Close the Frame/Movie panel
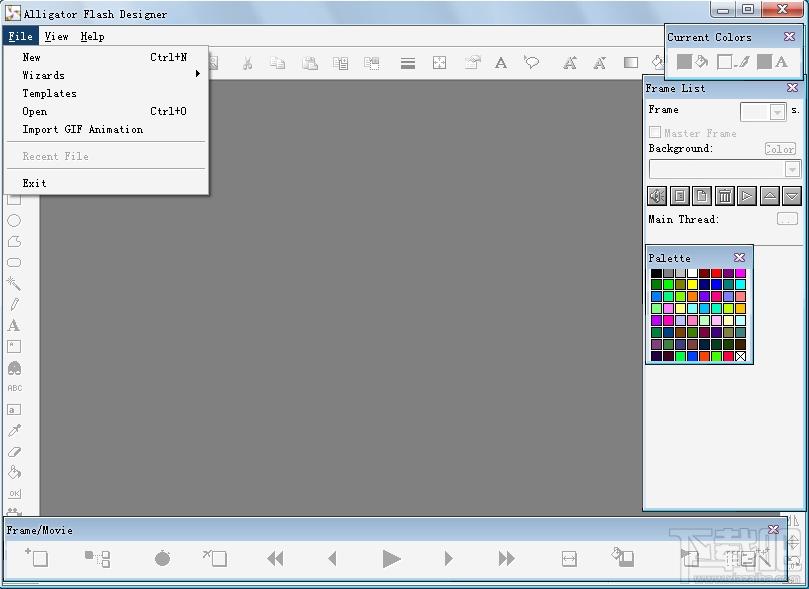This screenshot has width=809, height=589. [x=773, y=530]
